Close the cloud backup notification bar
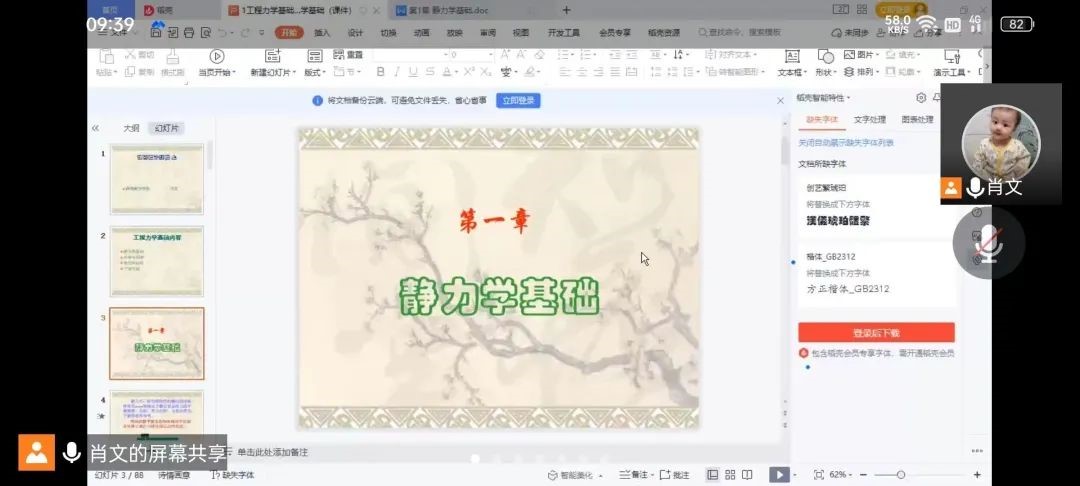 [780, 100]
